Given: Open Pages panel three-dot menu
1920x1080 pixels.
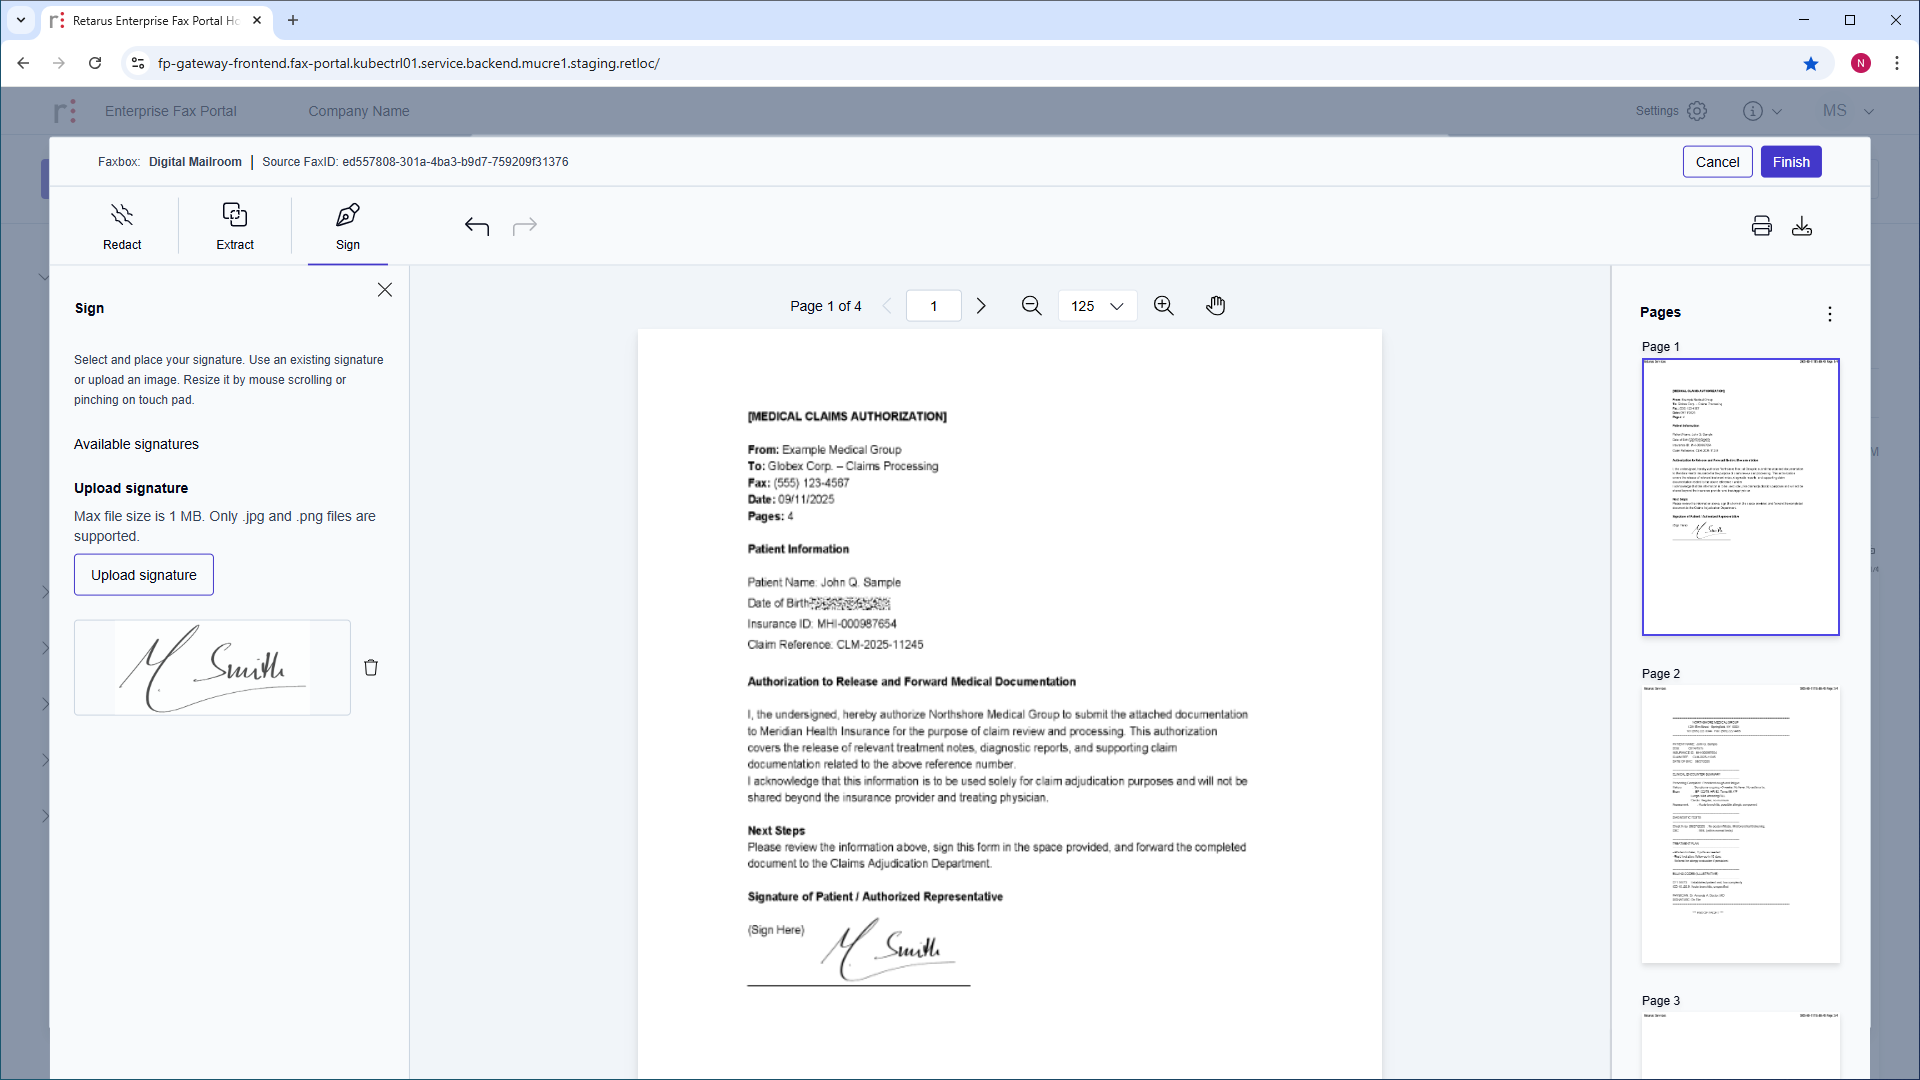Looking at the screenshot, I should pos(1829,314).
